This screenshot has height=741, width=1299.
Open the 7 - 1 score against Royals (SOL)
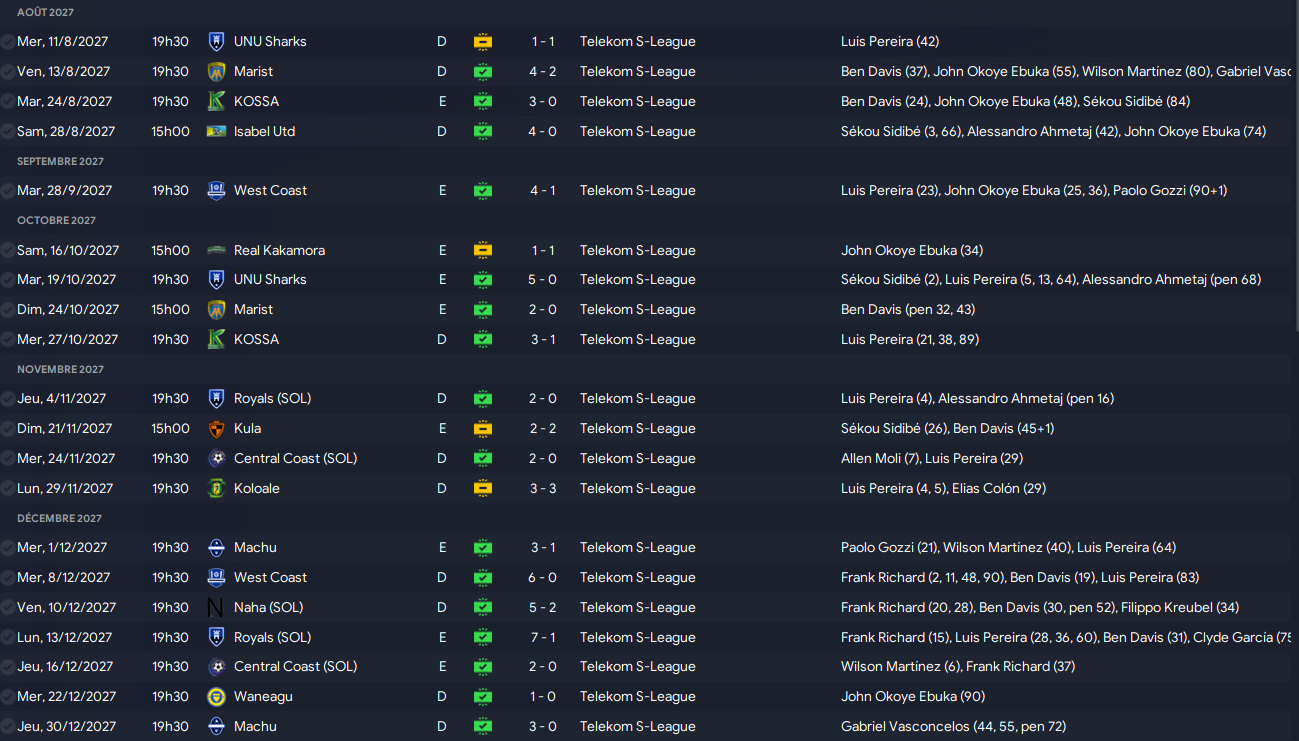543,637
